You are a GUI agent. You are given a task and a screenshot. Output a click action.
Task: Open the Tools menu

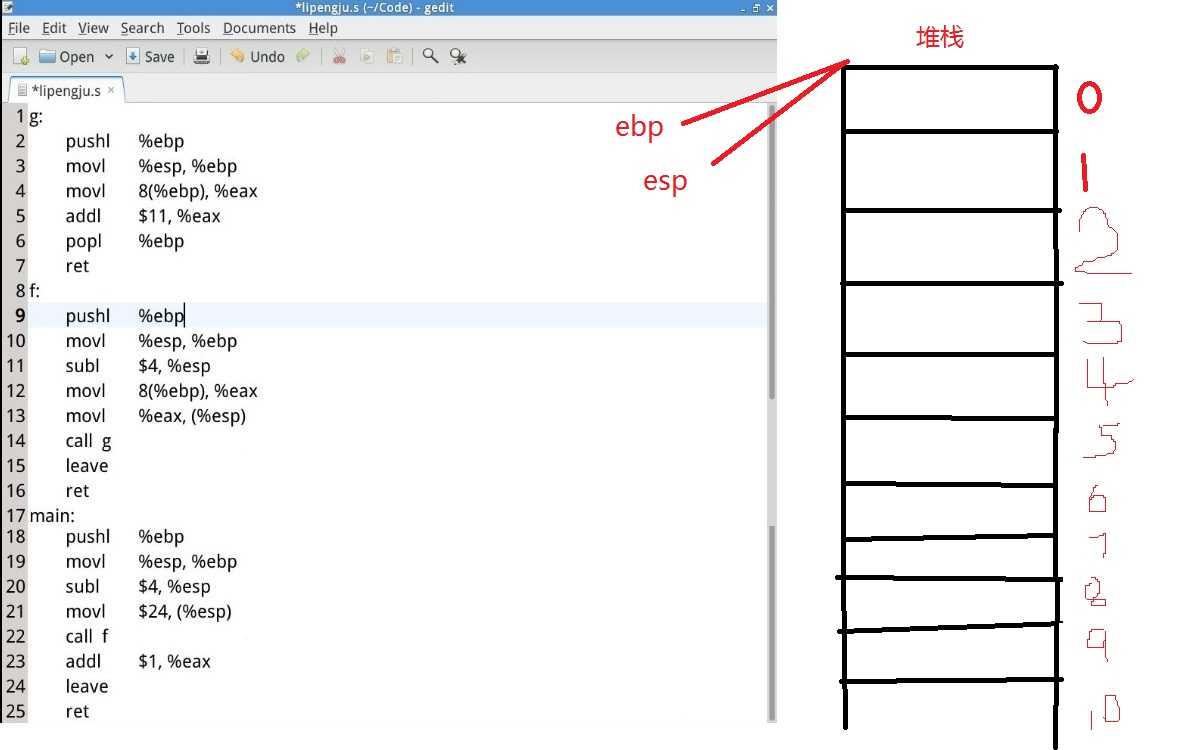click(193, 28)
